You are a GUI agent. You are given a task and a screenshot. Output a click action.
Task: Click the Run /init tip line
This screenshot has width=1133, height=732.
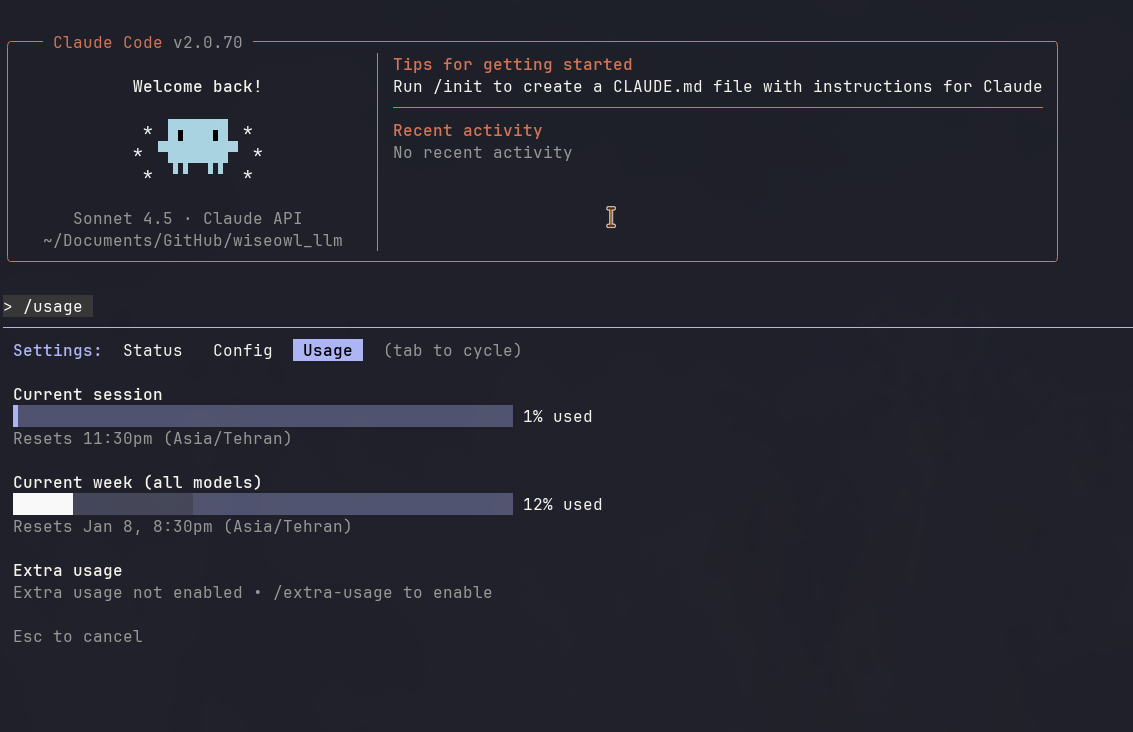[x=717, y=86]
